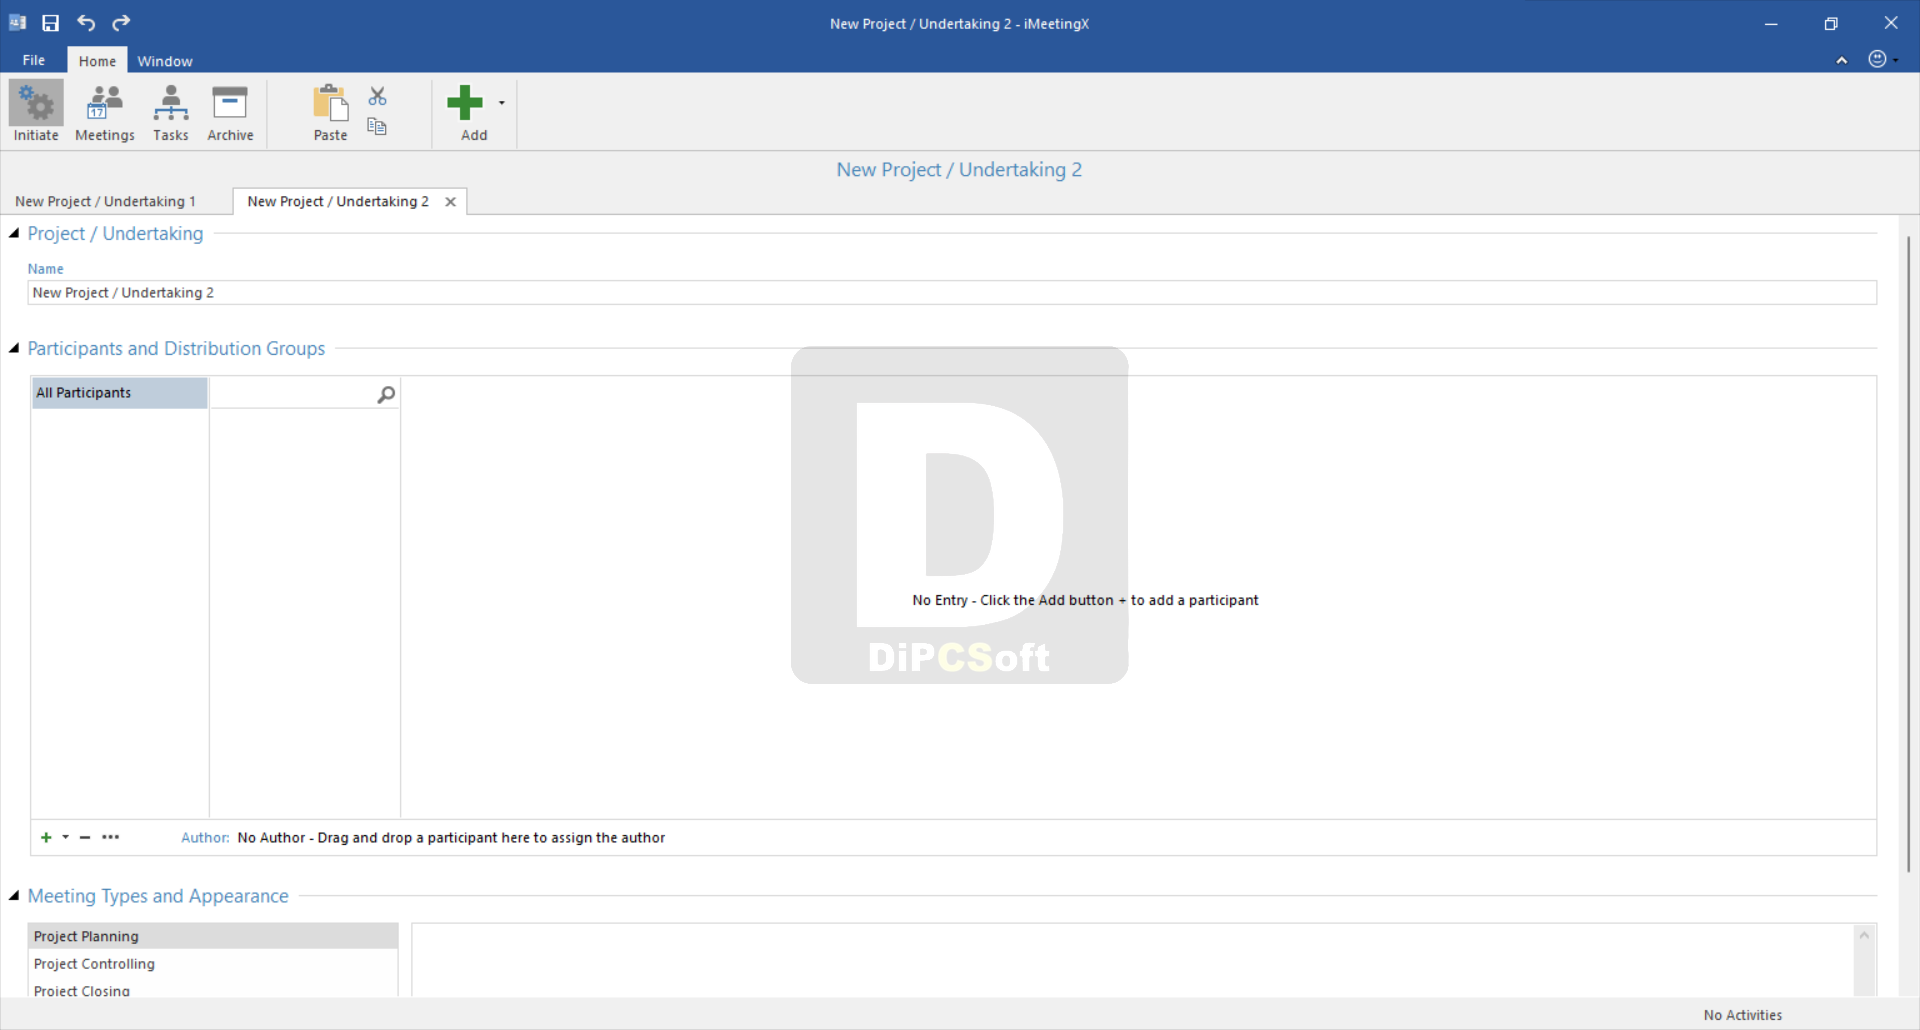Image resolution: width=1920 pixels, height=1030 pixels.
Task: Click the Project / Undertaking section heading
Action: tap(115, 233)
